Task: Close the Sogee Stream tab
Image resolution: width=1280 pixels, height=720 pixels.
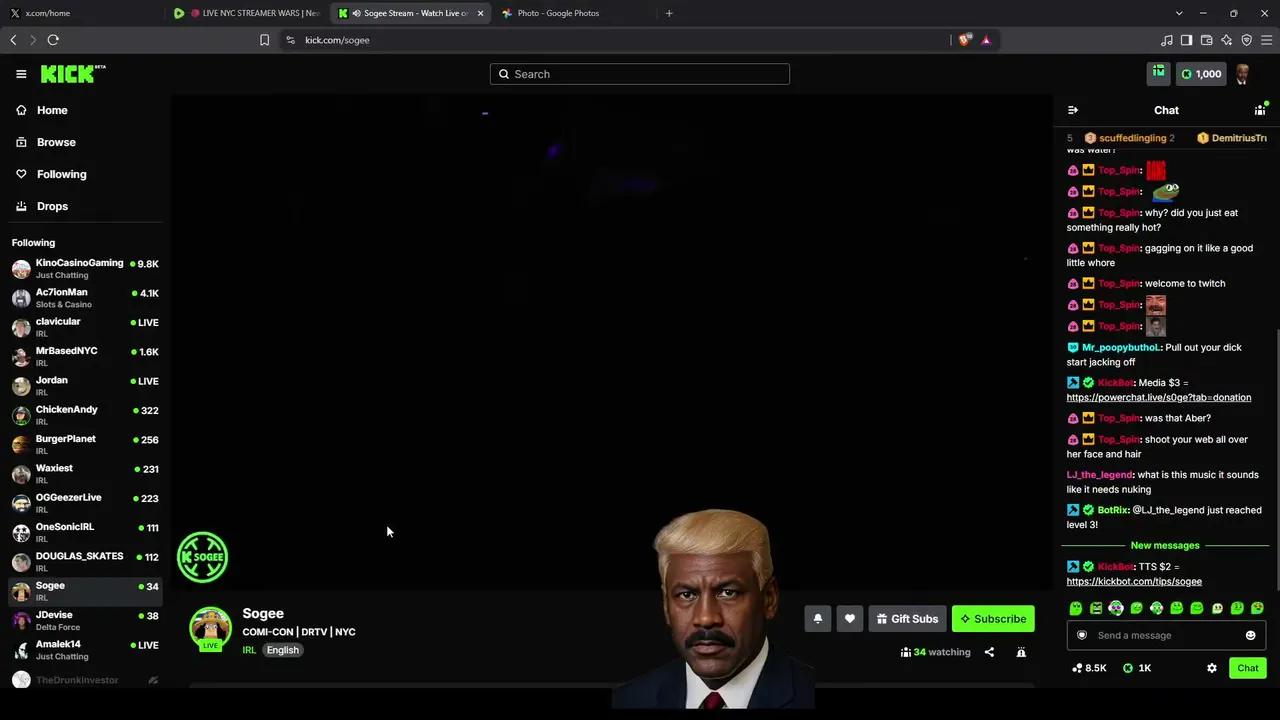Action: 480,13
